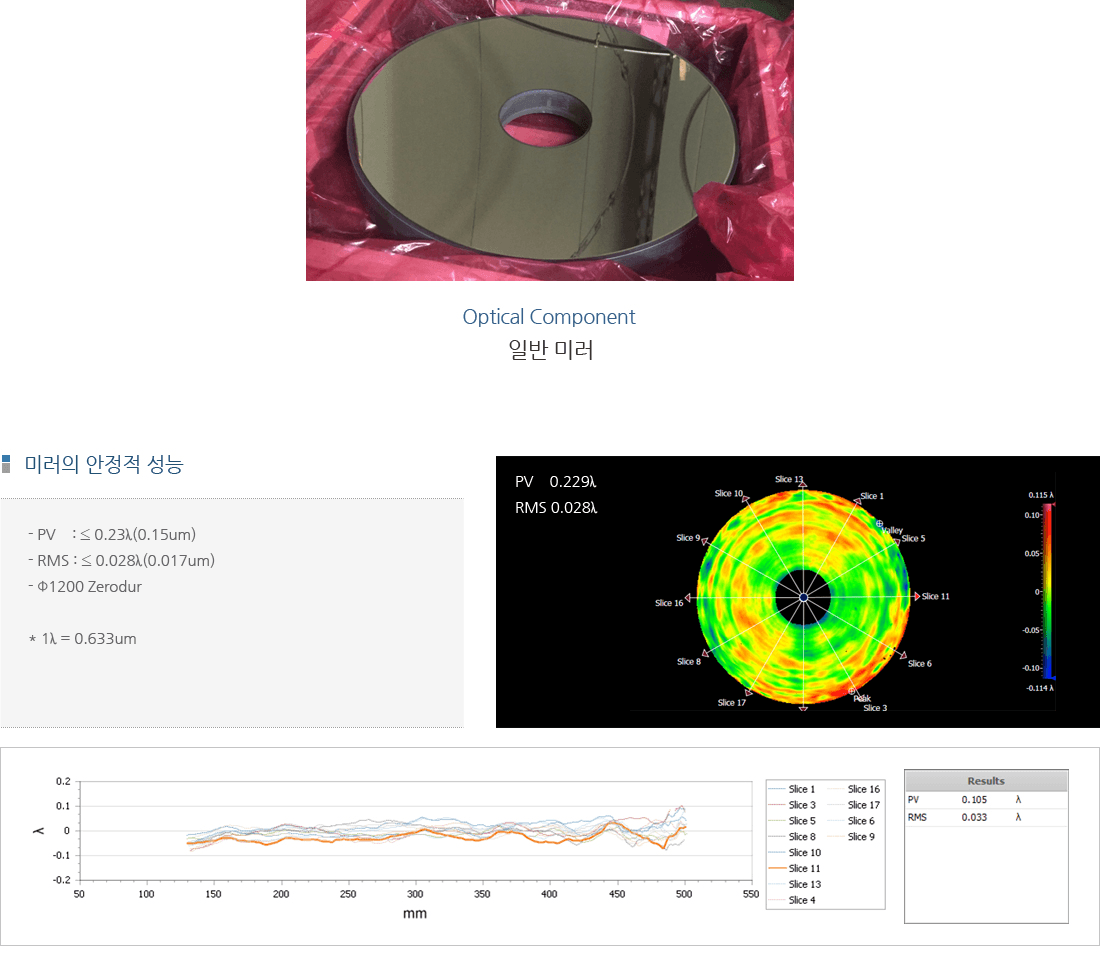The width and height of the screenshot is (1100, 964).
Task: Click 'Slice 10' in the chart legend
Action: pos(804,853)
